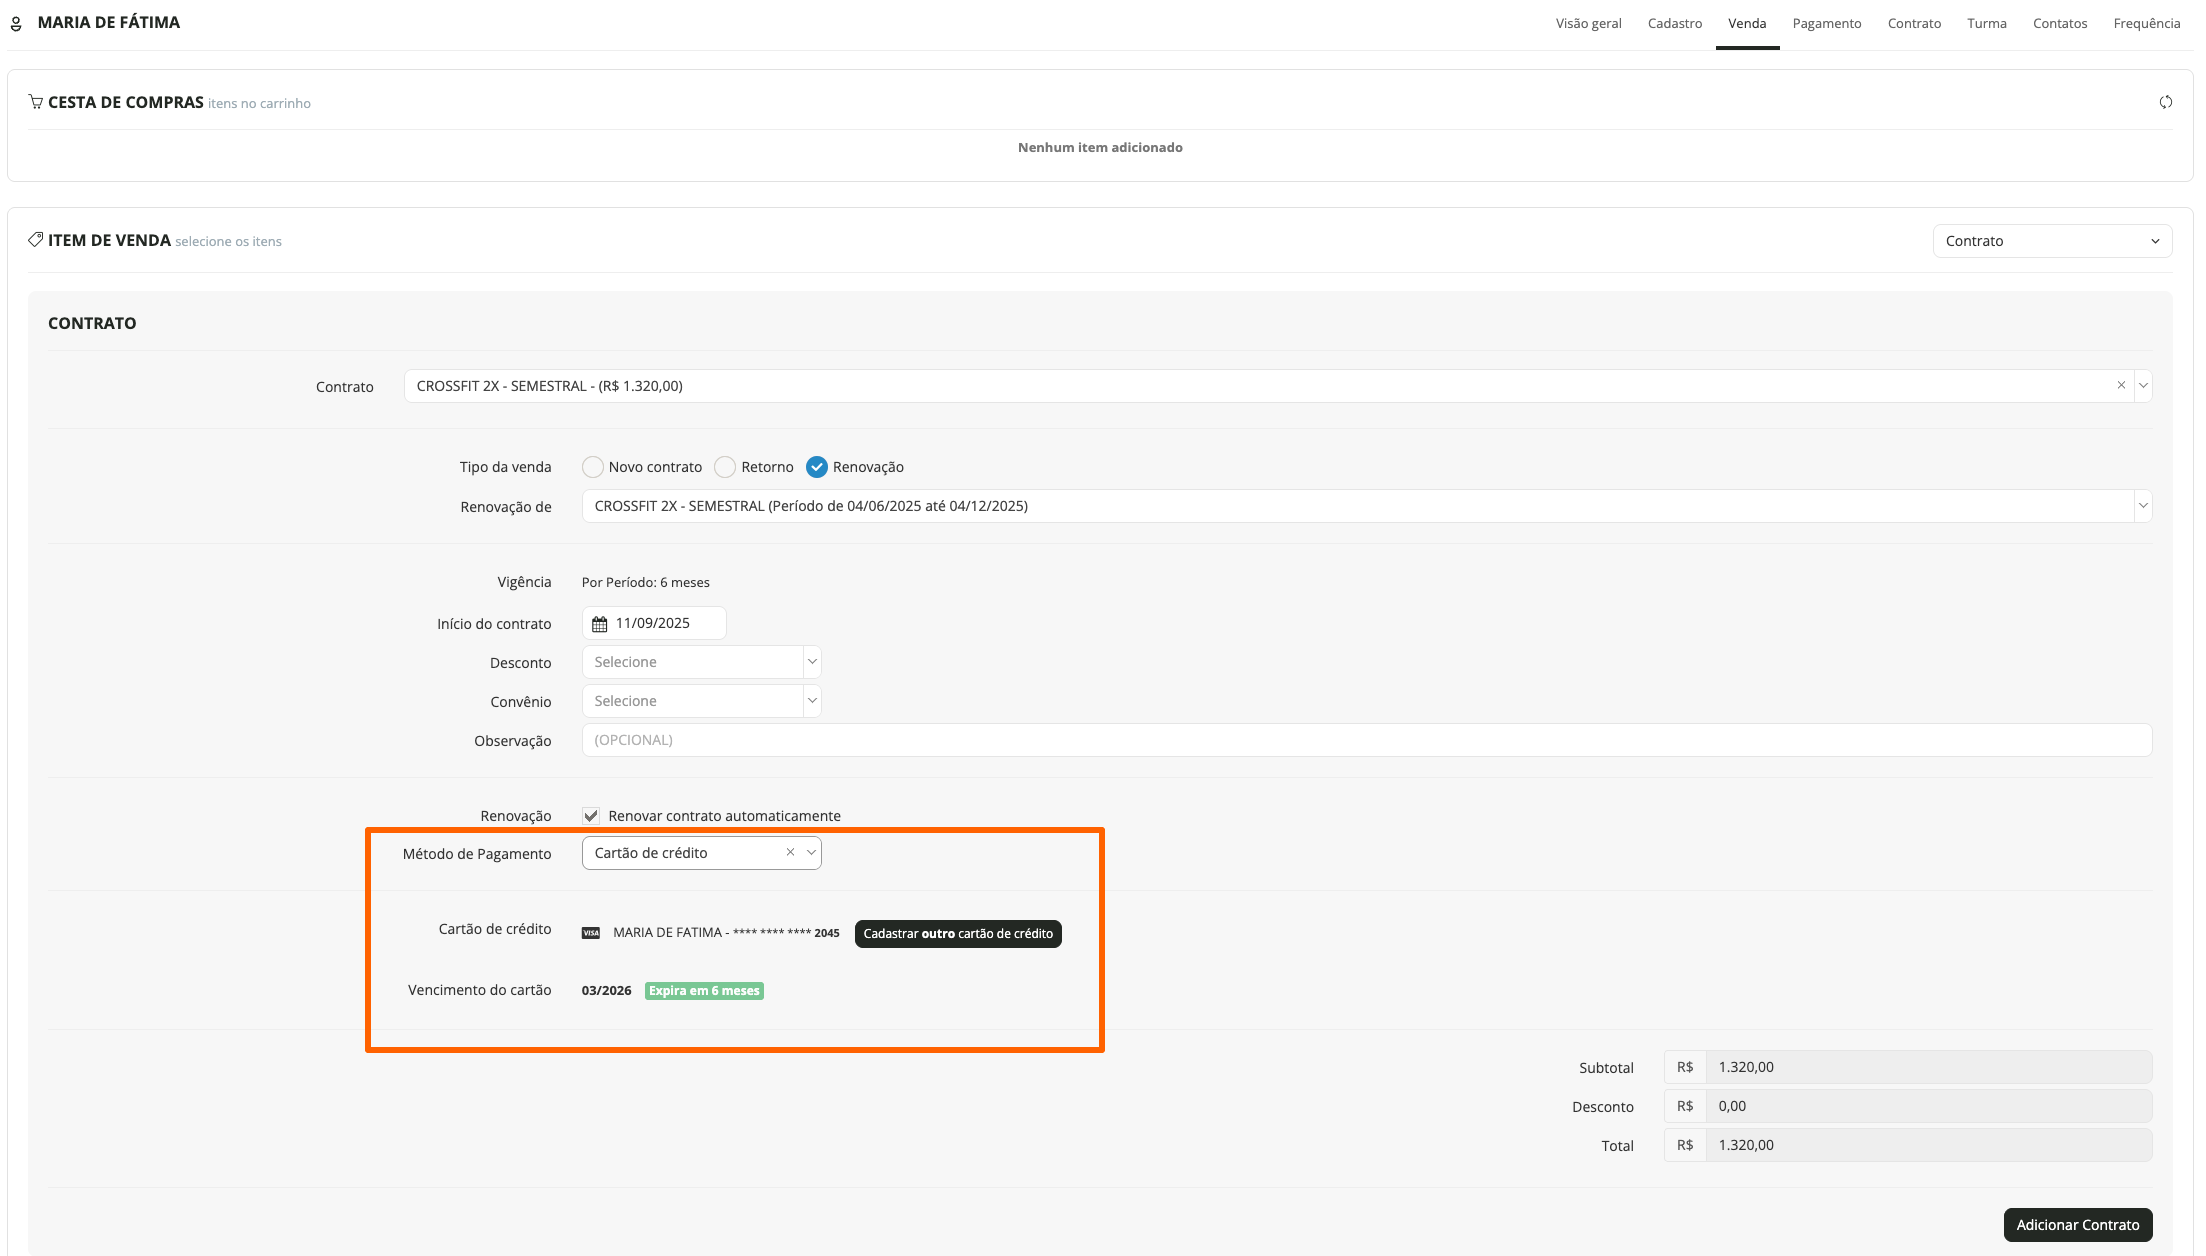Viewport: 2206px width, 1256px height.
Task: Select the Retorno radio option
Action: [x=725, y=467]
